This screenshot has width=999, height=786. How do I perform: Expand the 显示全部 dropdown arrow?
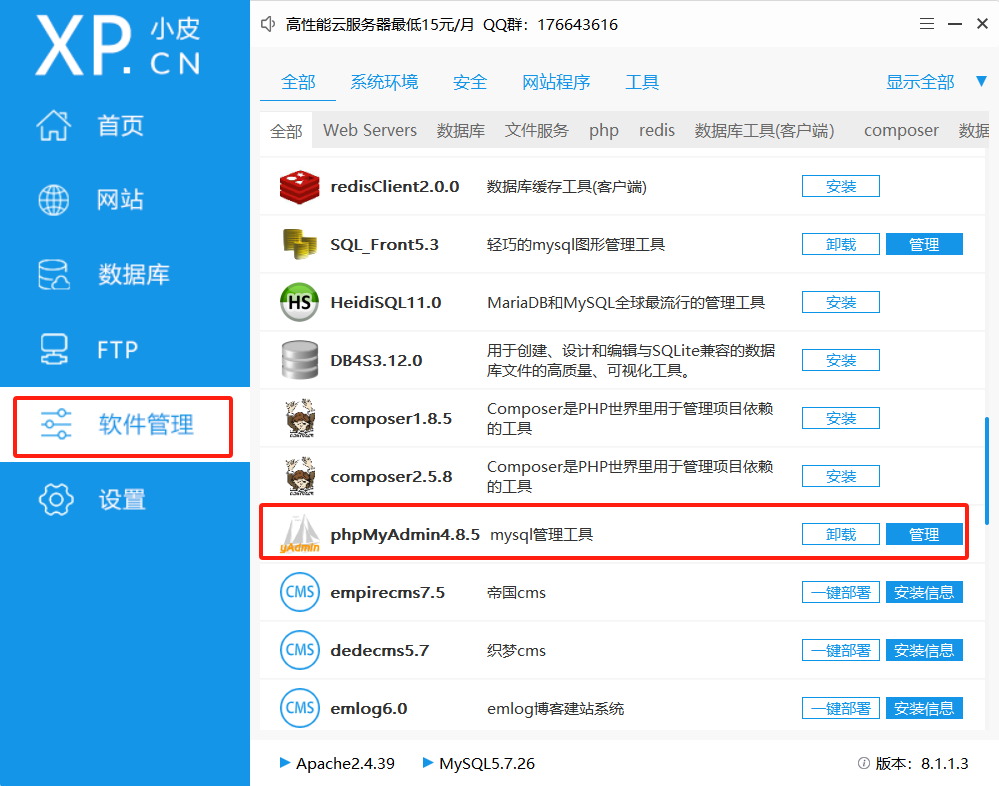[981, 82]
